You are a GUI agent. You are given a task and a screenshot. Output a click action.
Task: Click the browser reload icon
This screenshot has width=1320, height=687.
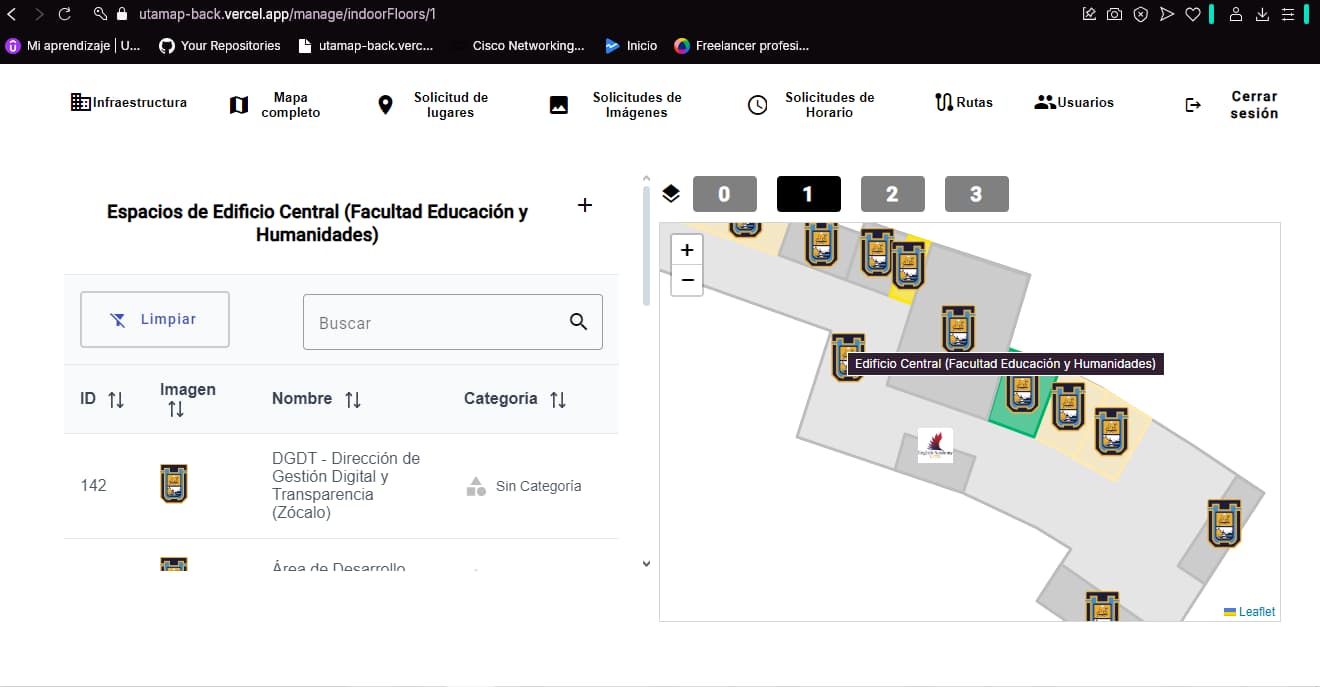[65, 14]
